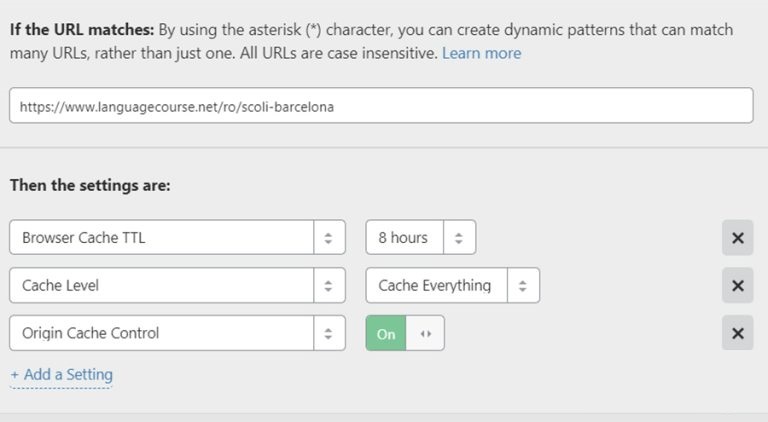
Task: Delete the Cache Level setting row
Action: pyautogui.click(x=737, y=285)
